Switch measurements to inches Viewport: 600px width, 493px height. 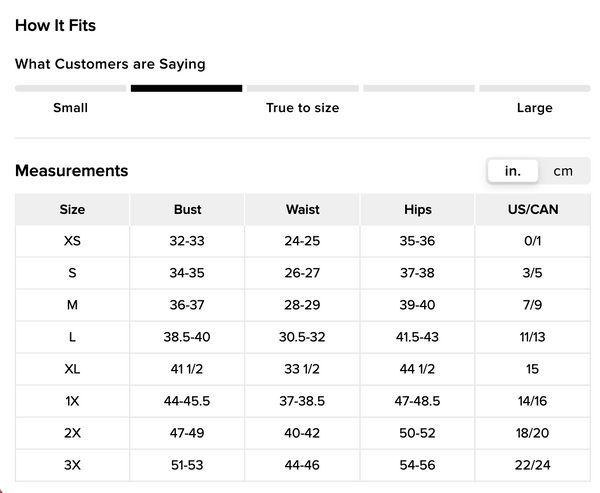click(513, 171)
